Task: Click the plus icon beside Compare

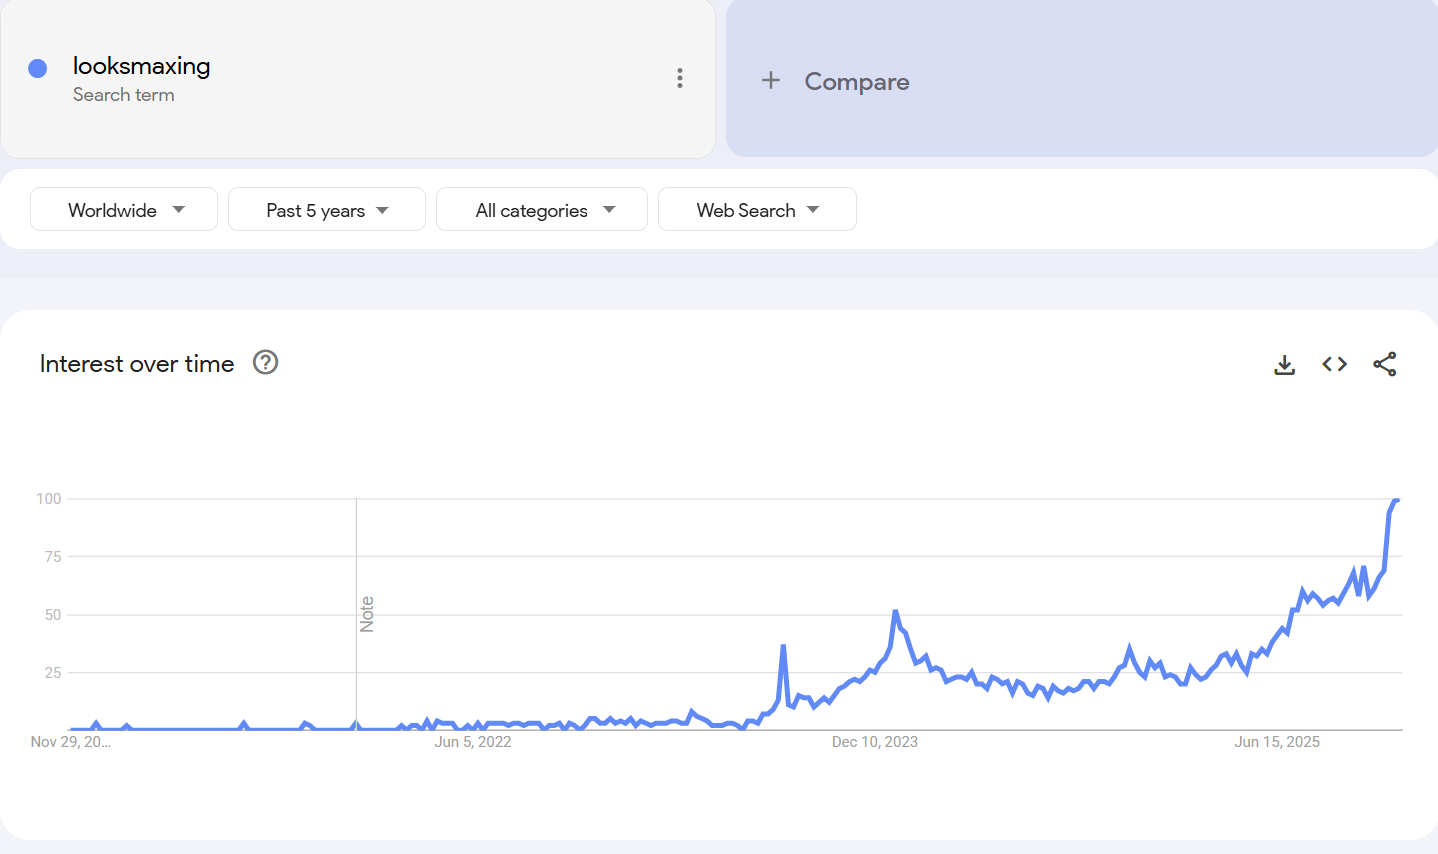Action: click(771, 80)
